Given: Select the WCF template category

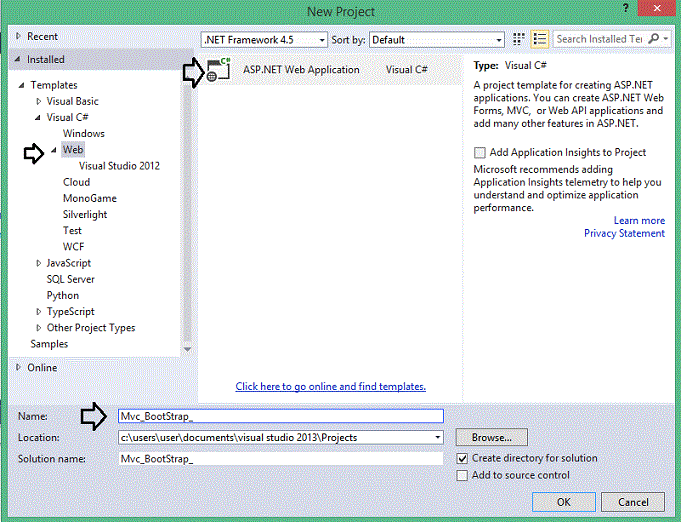Looking at the screenshot, I should (x=73, y=247).
